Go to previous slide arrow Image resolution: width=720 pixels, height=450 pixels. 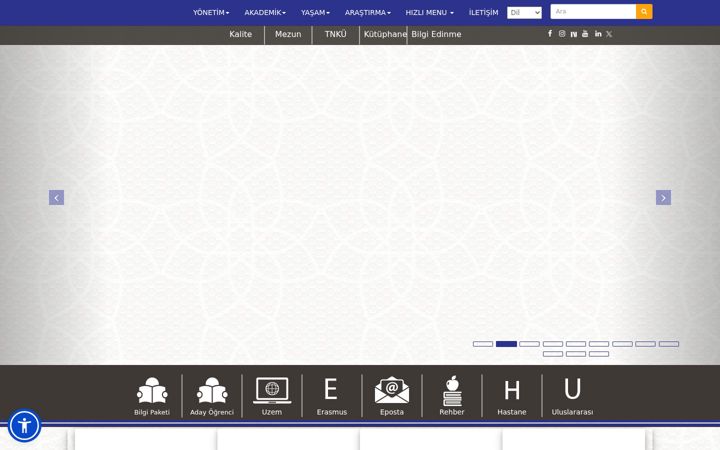56,197
